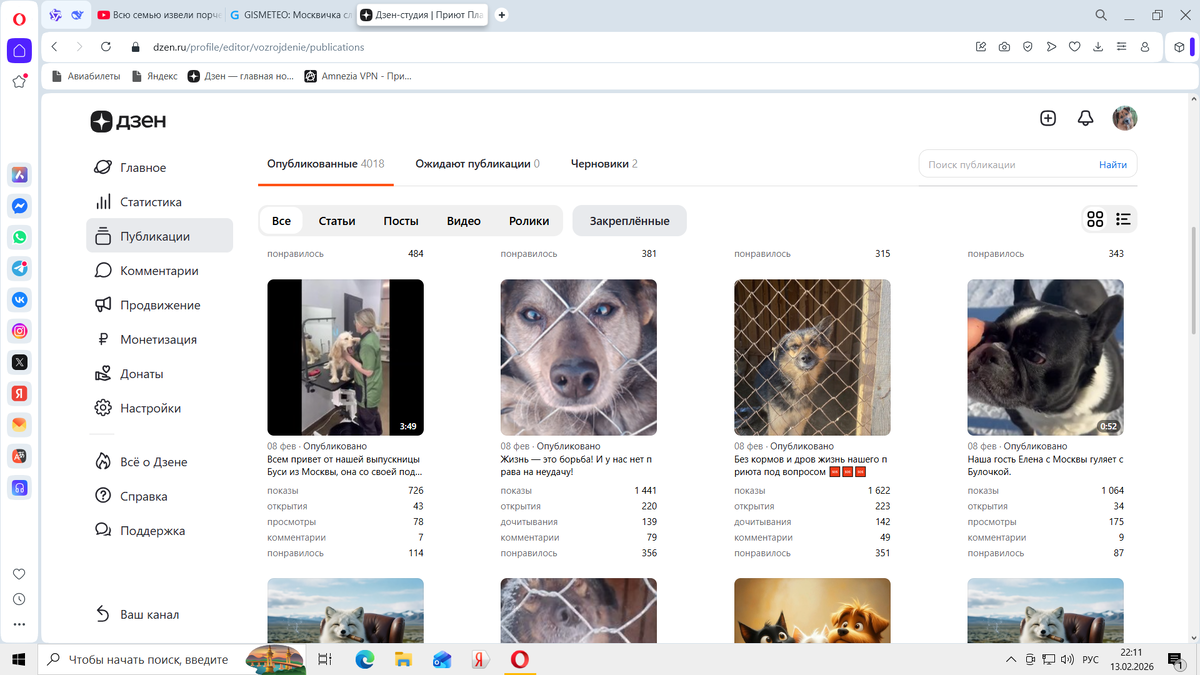
Task: Open Opera snapshot camera tool
Action: pos(1004,47)
